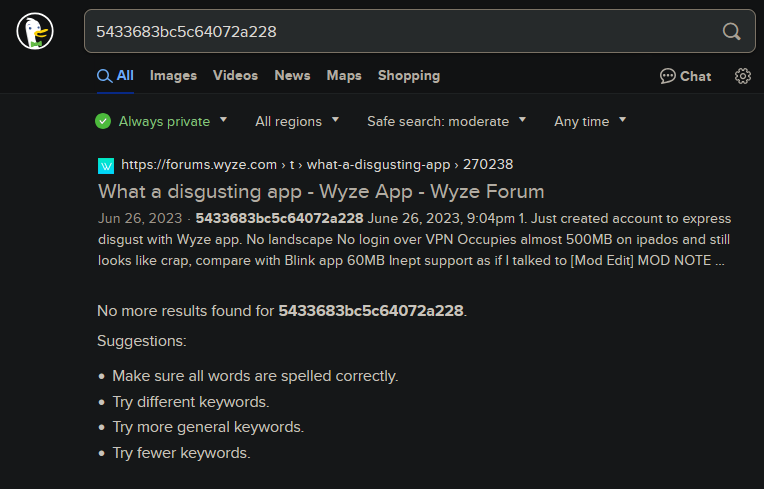Screen dimensions: 764x489
Task: Click 'Make sure all words are spelled correctly.'
Action: [255, 376]
